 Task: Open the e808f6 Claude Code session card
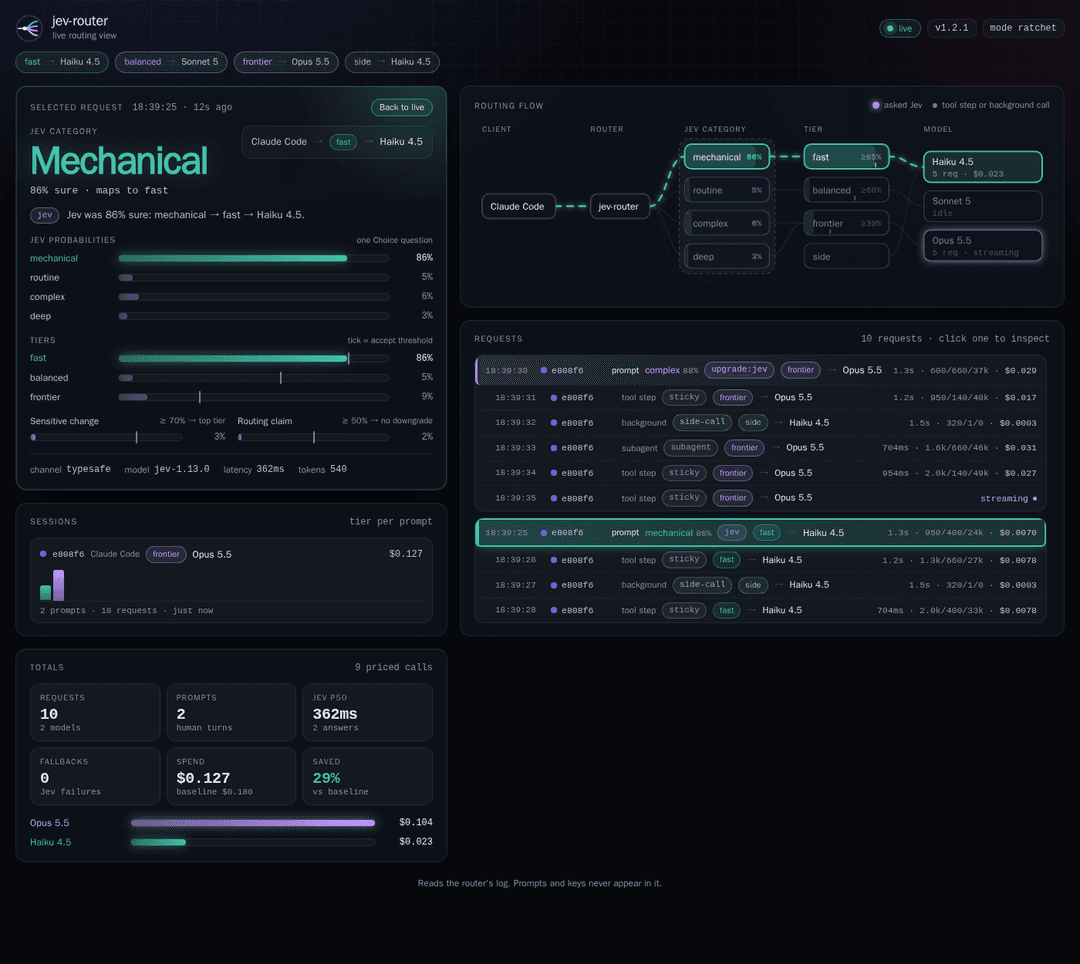231,580
